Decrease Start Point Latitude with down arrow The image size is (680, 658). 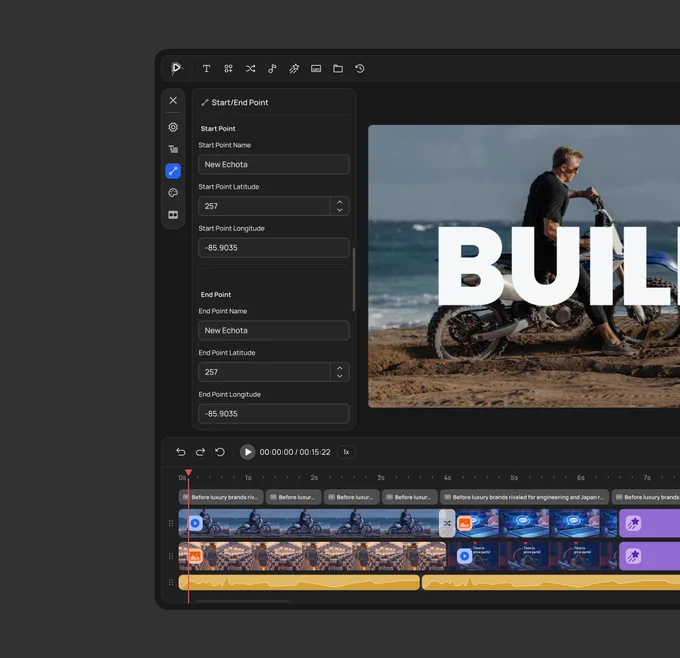[340, 210]
